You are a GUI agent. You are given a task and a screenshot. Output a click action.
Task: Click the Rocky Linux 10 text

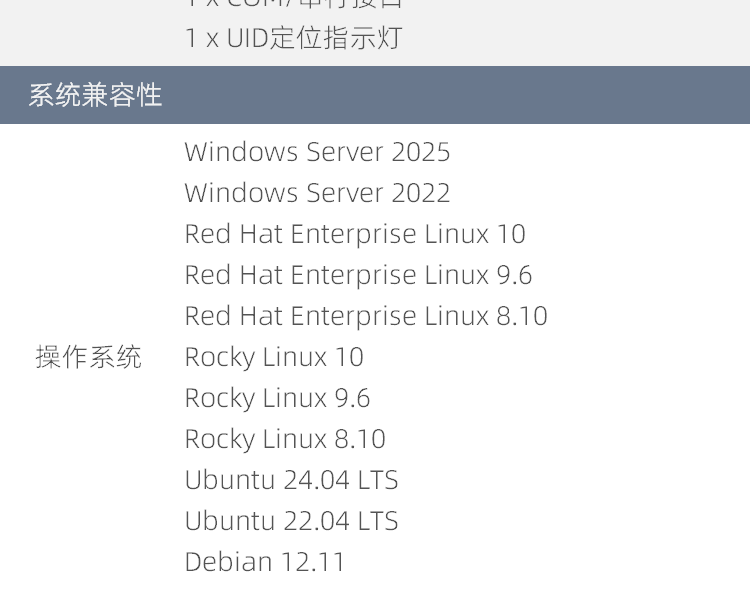coord(274,357)
